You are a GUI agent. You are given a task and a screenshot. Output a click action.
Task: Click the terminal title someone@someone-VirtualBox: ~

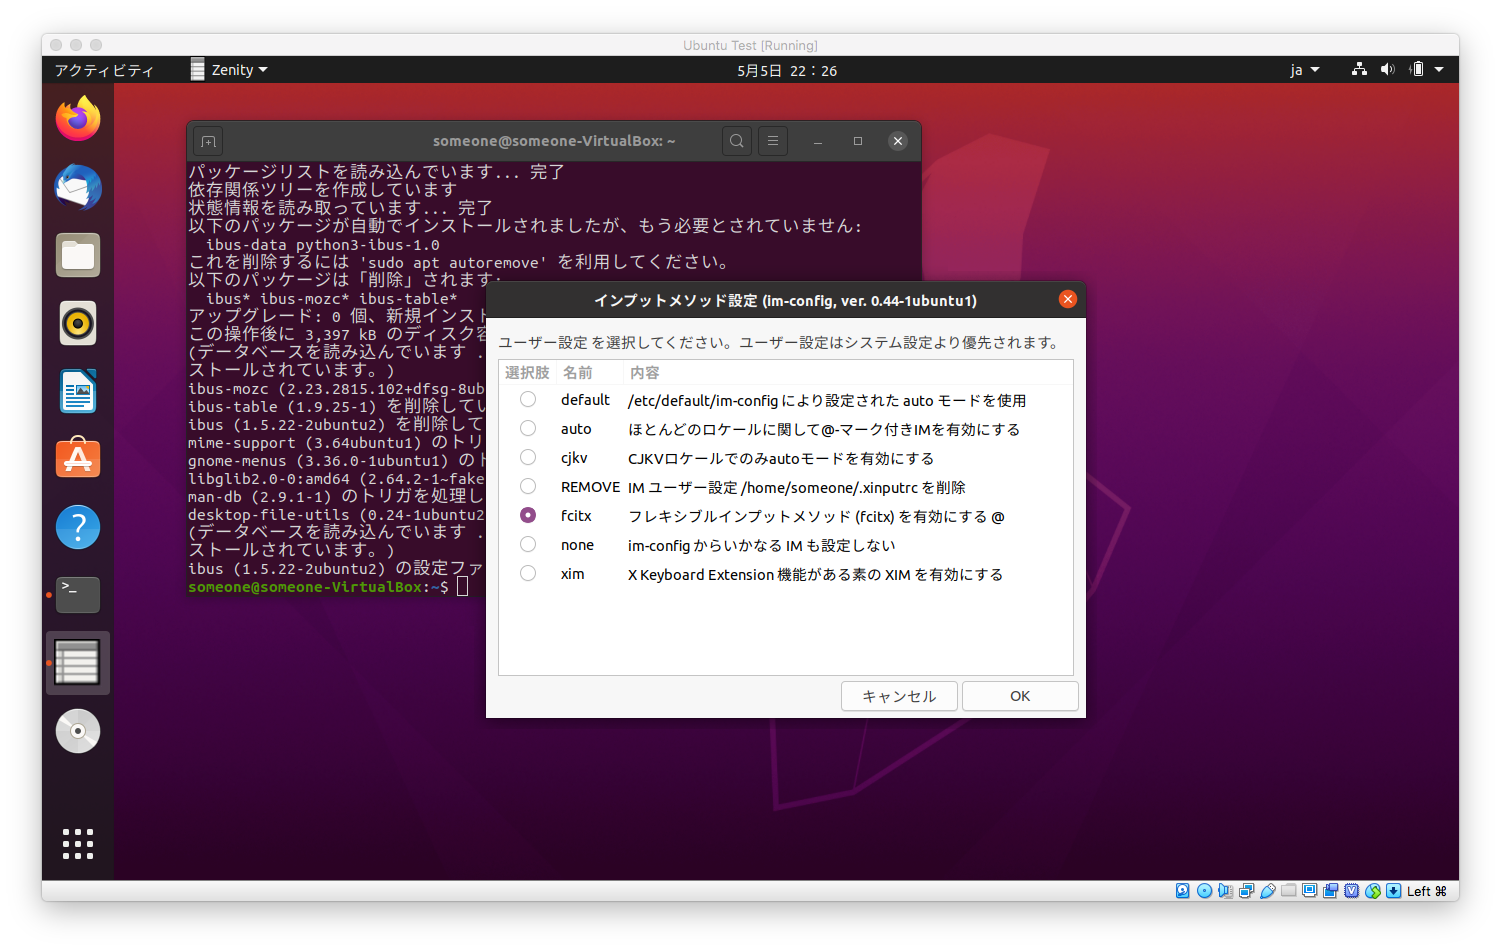[x=554, y=141]
